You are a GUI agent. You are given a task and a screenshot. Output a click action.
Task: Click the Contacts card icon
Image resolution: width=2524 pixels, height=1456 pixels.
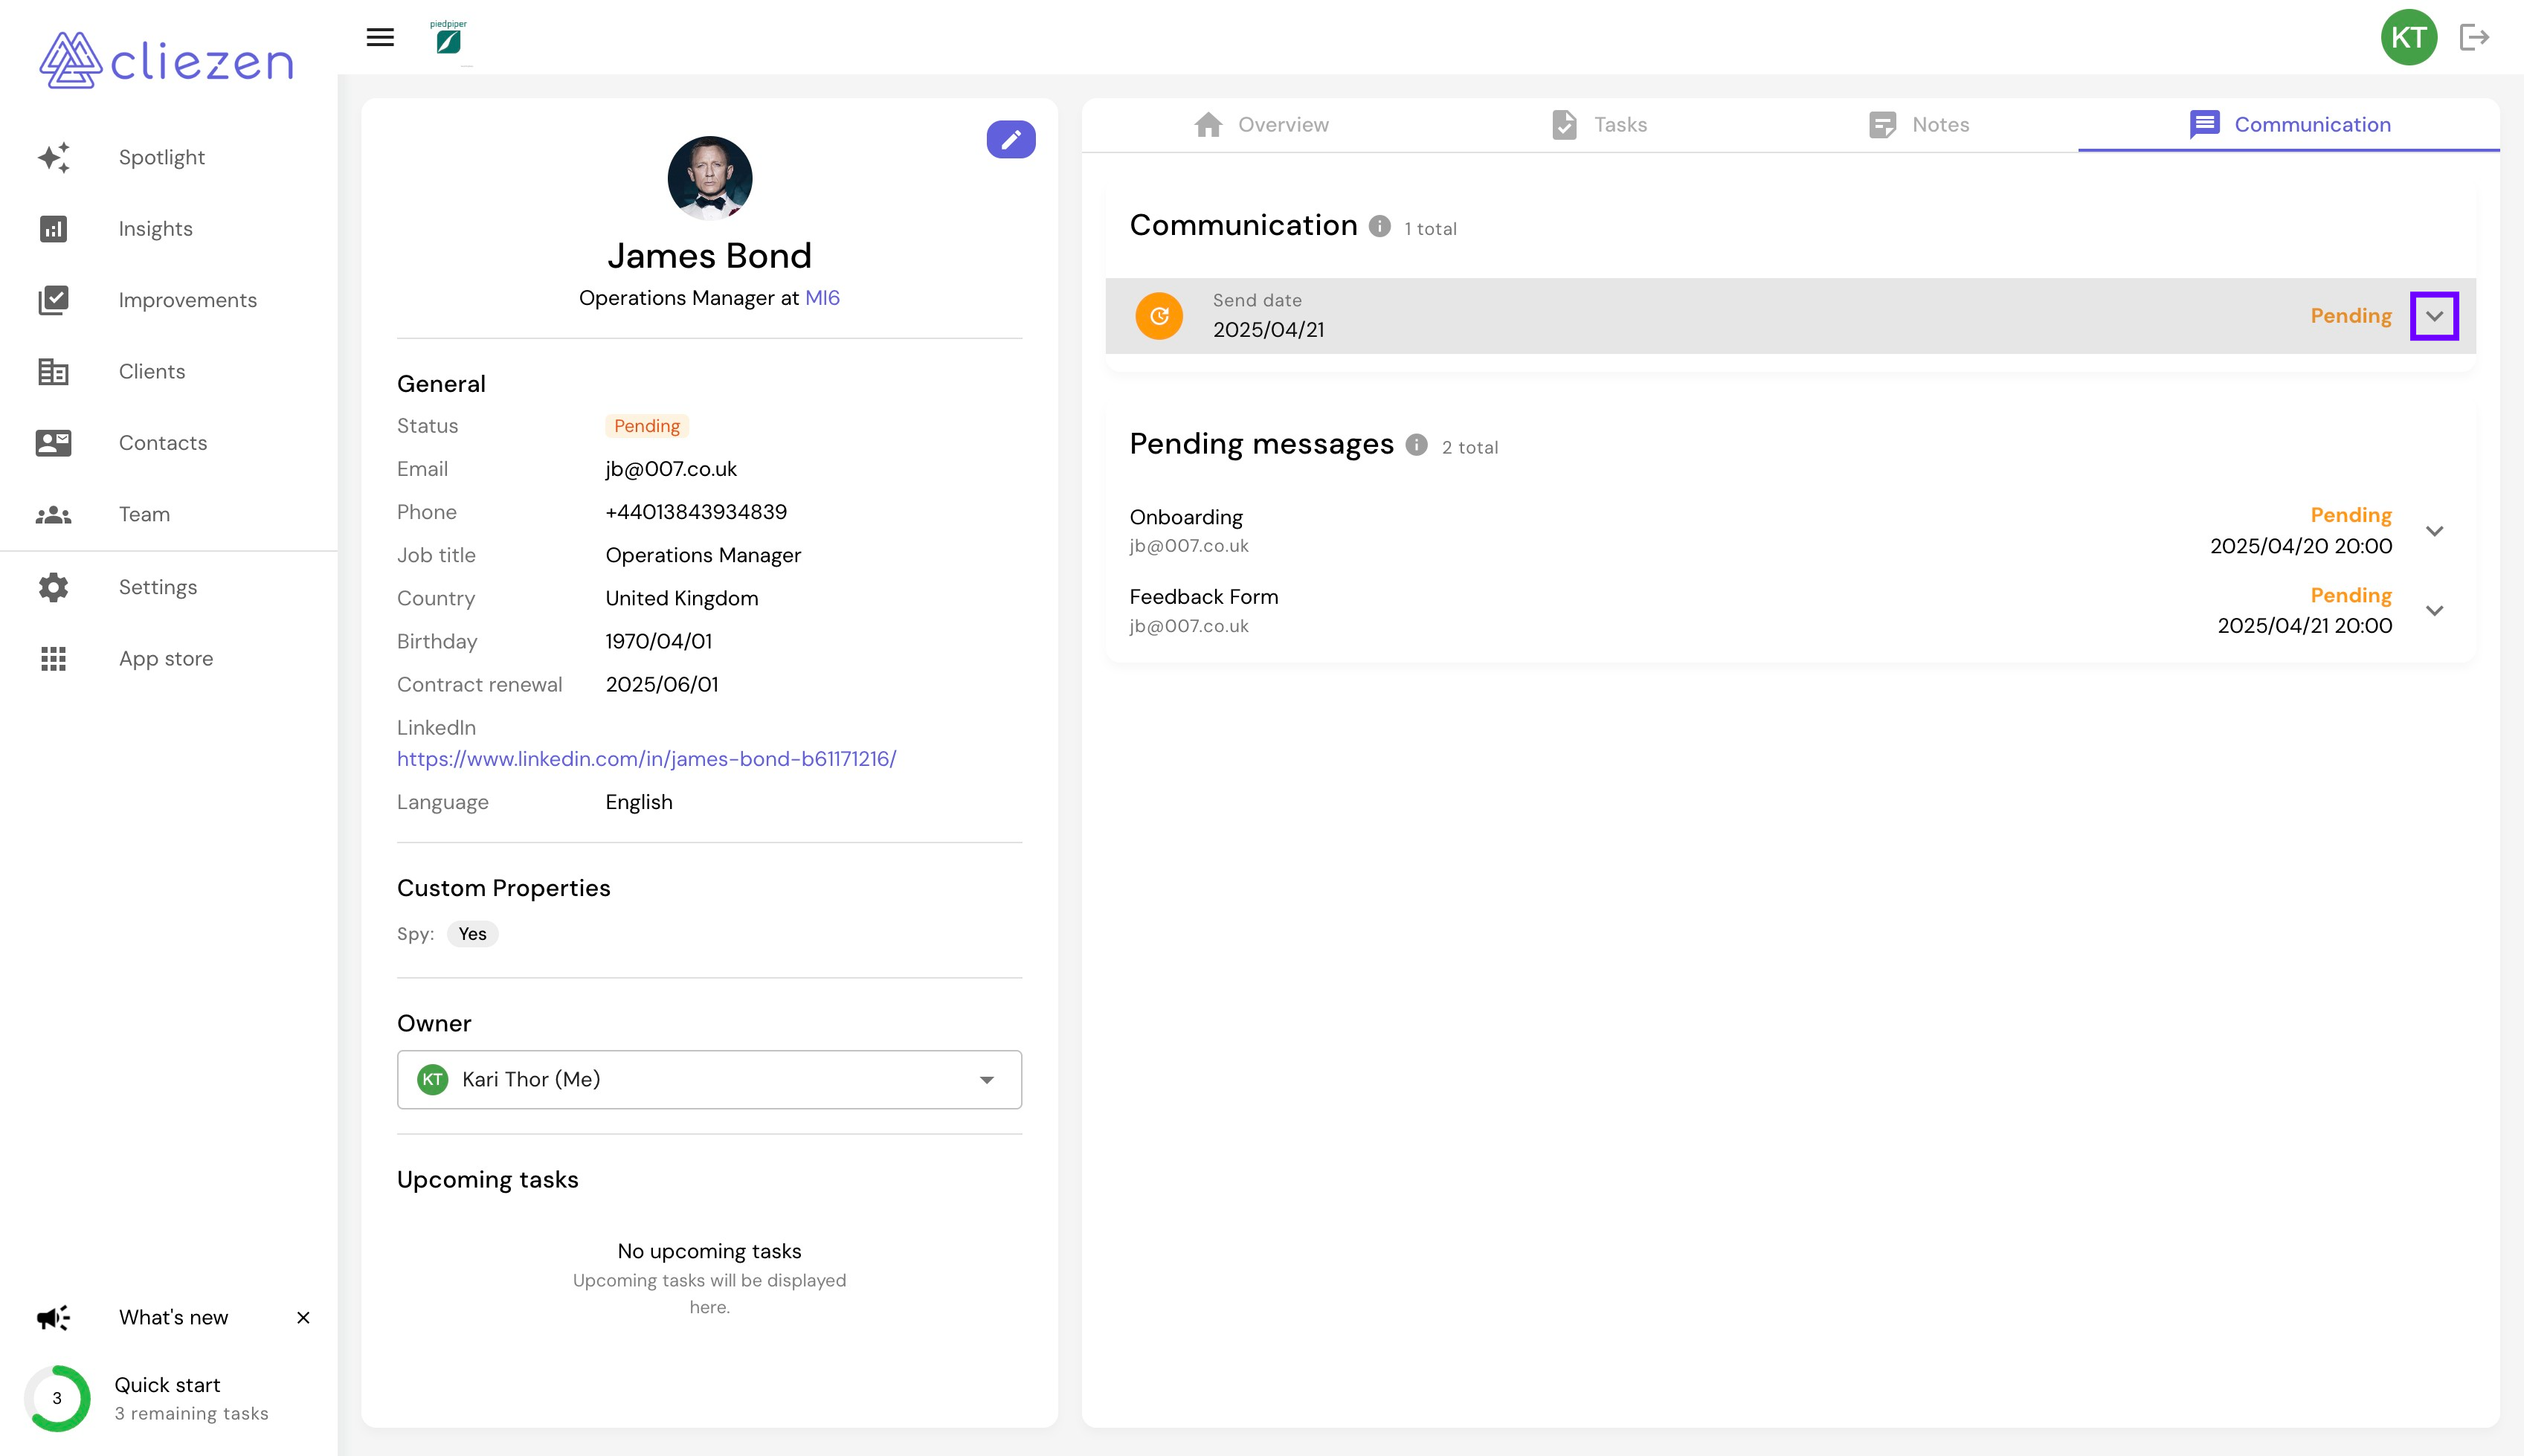pos(54,443)
